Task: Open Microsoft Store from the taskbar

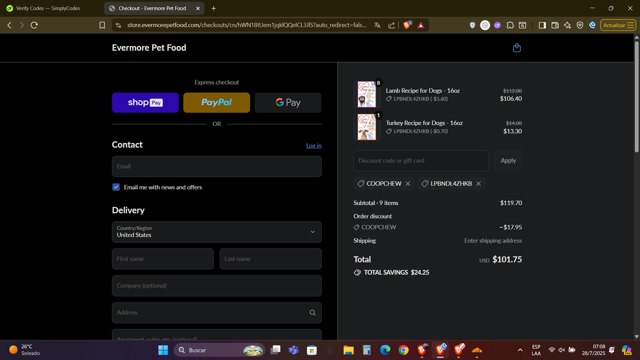Action: (x=312, y=350)
